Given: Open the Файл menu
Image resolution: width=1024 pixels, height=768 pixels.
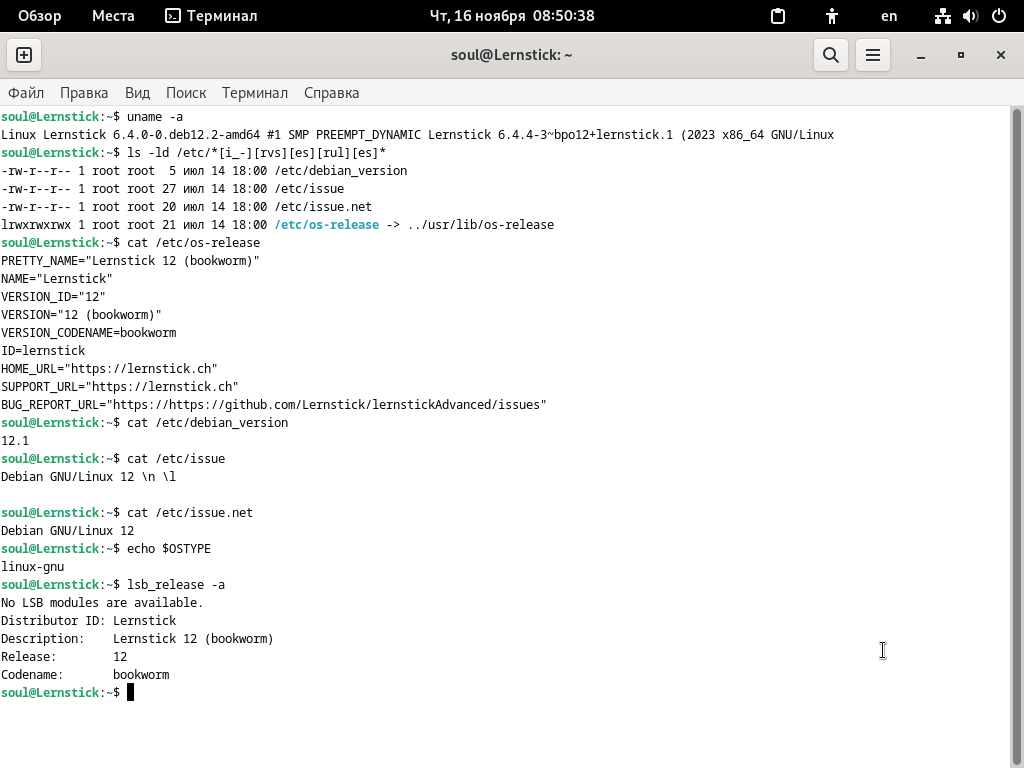Looking at the screenshot, I should [x=26, y=93].
